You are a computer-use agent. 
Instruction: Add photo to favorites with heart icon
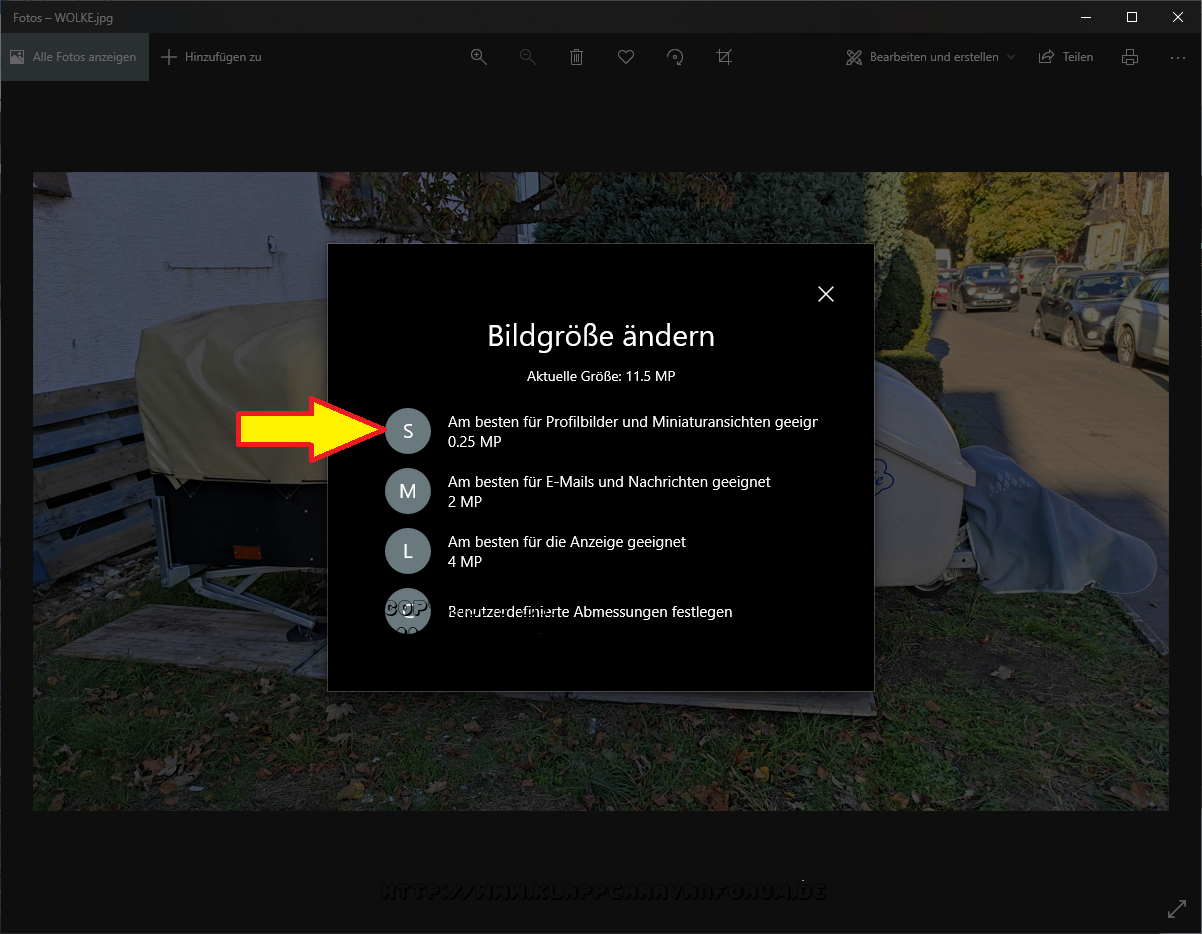[626, 57]
